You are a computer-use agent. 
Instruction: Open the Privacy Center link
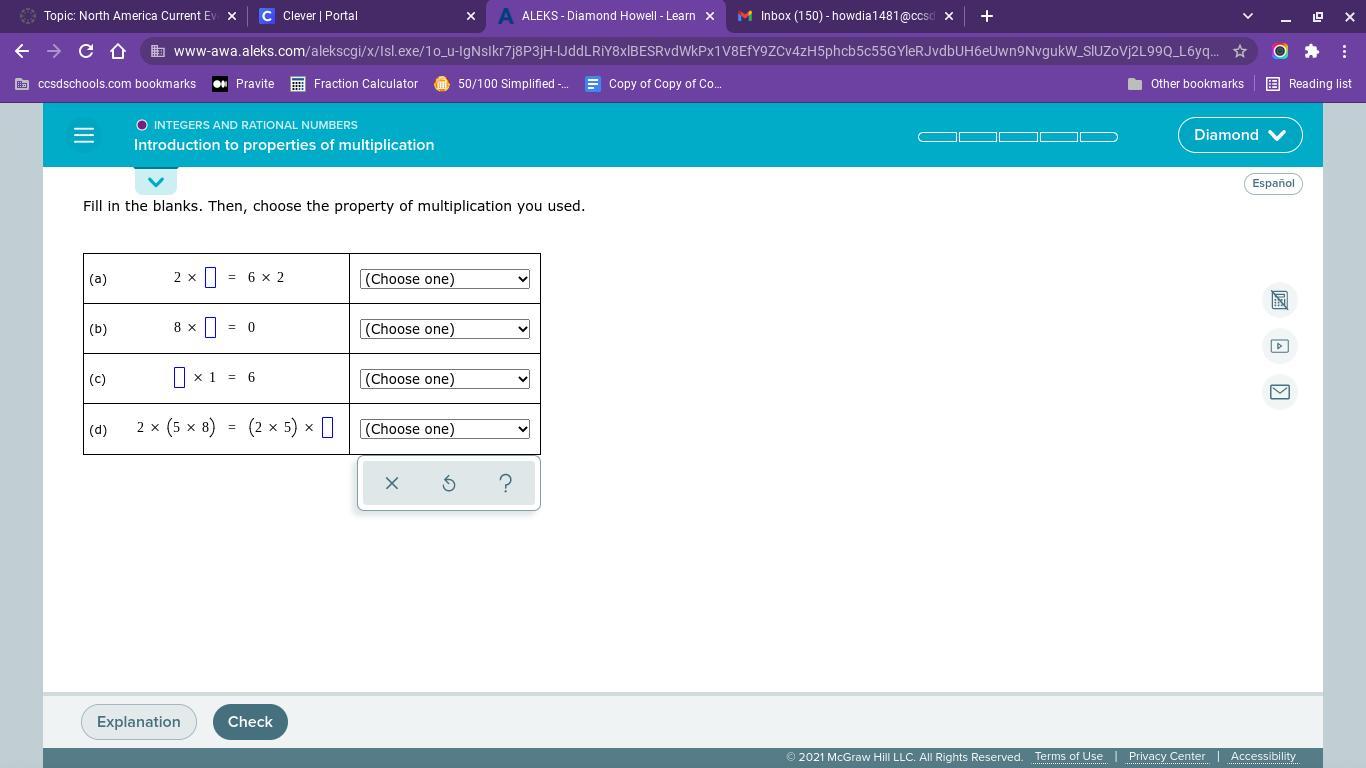[1167, 756]
